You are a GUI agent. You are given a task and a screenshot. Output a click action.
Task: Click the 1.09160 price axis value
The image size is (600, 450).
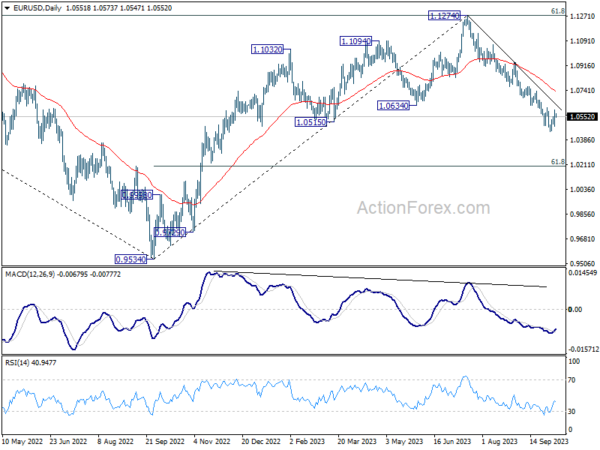click(x=582, y=66)
